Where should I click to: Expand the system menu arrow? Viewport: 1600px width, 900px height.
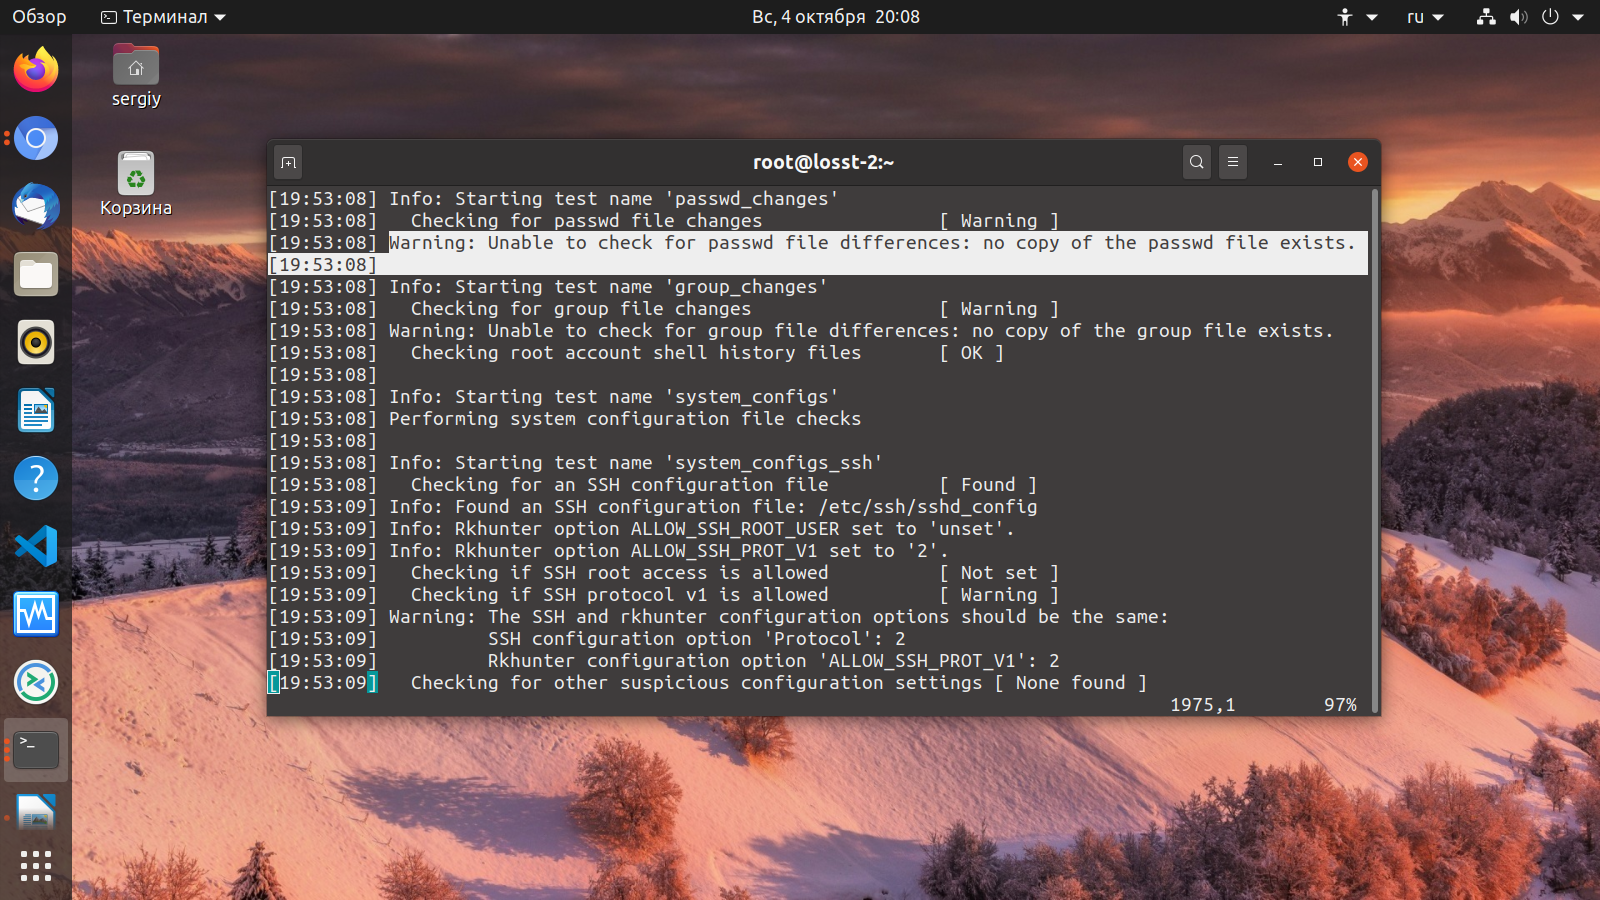tap(1578, 17)
